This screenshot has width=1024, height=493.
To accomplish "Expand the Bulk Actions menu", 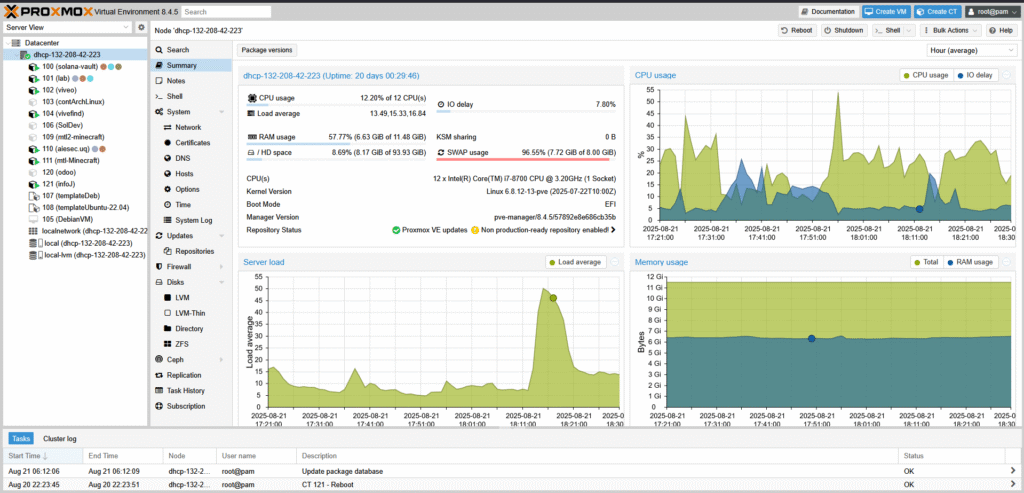I will click(x=947, y=30).
